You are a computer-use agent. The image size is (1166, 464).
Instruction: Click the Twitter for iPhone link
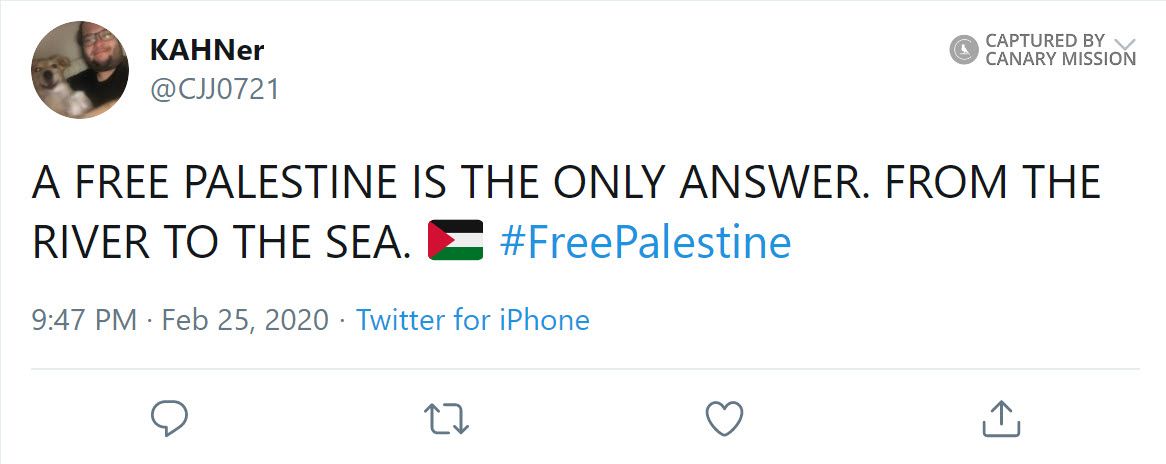[x=473, y=320]
